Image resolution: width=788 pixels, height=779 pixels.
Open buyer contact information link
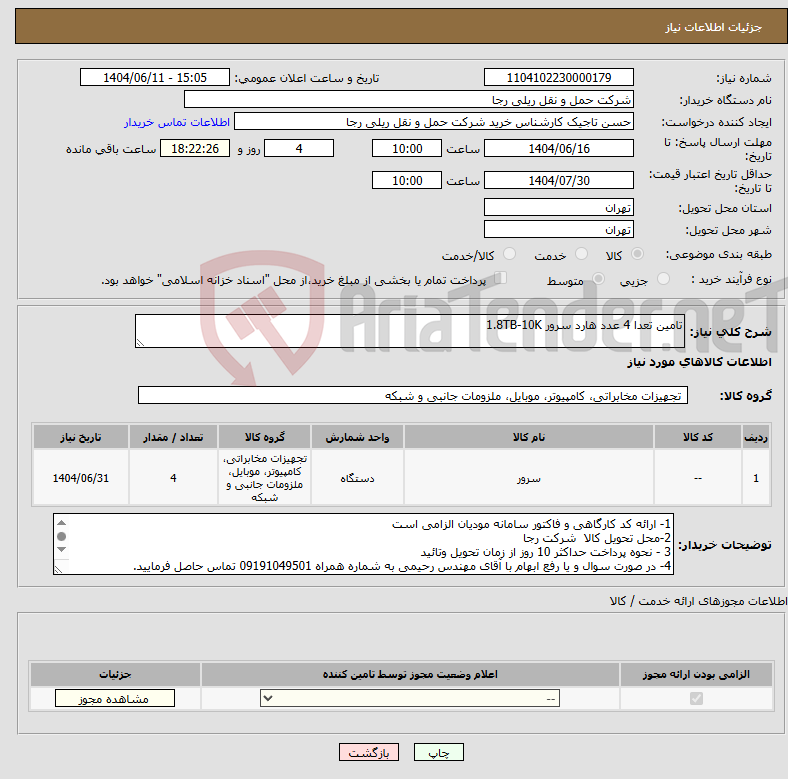[x=177, y=122]
